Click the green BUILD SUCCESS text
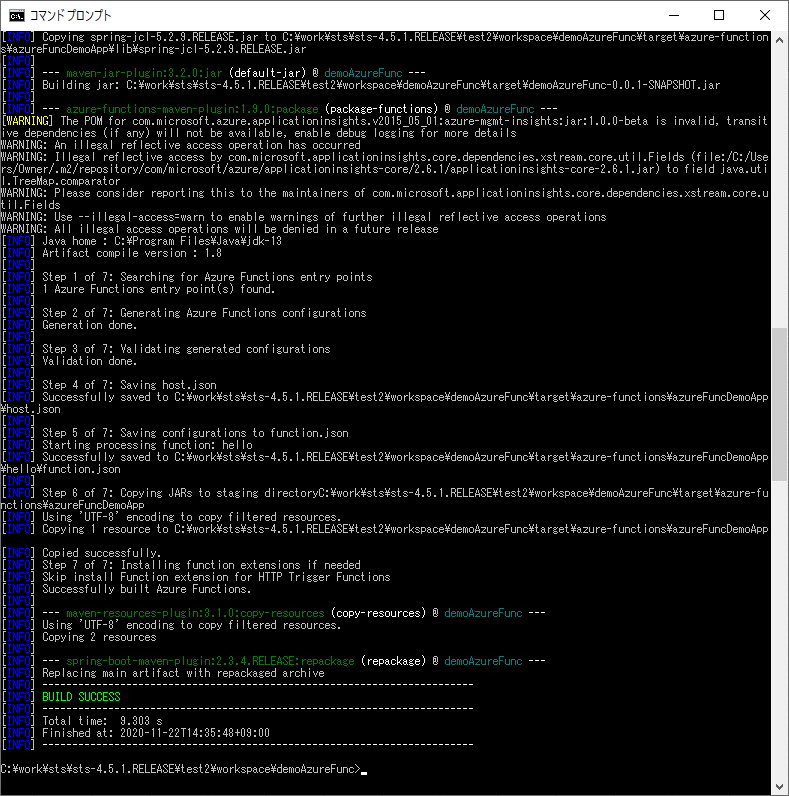This screenshot has height=796, width=789. click(81, 697)
